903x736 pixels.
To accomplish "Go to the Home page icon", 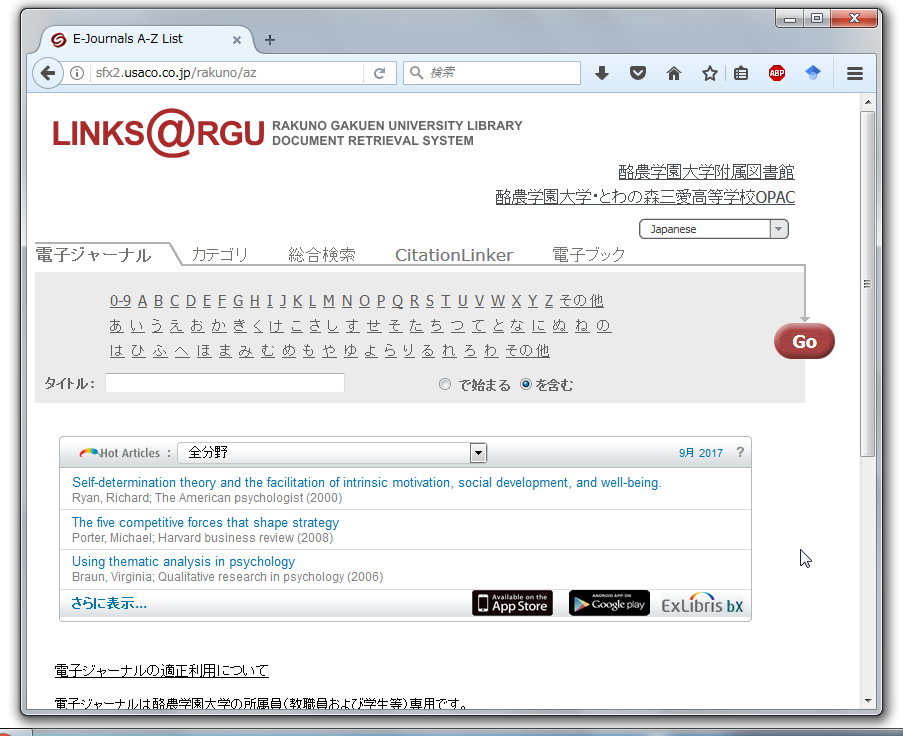I will [x=674, y=73].
